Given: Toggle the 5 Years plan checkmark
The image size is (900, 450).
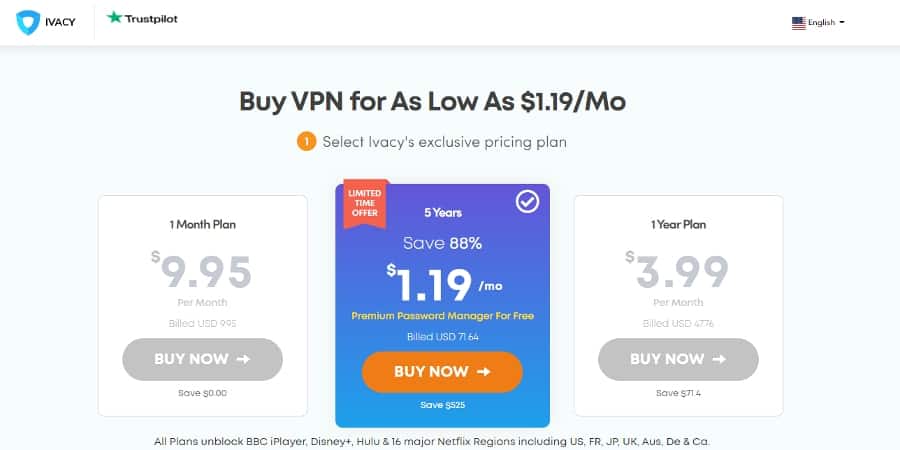Looking at the screenshot, I should click(527, 203).
